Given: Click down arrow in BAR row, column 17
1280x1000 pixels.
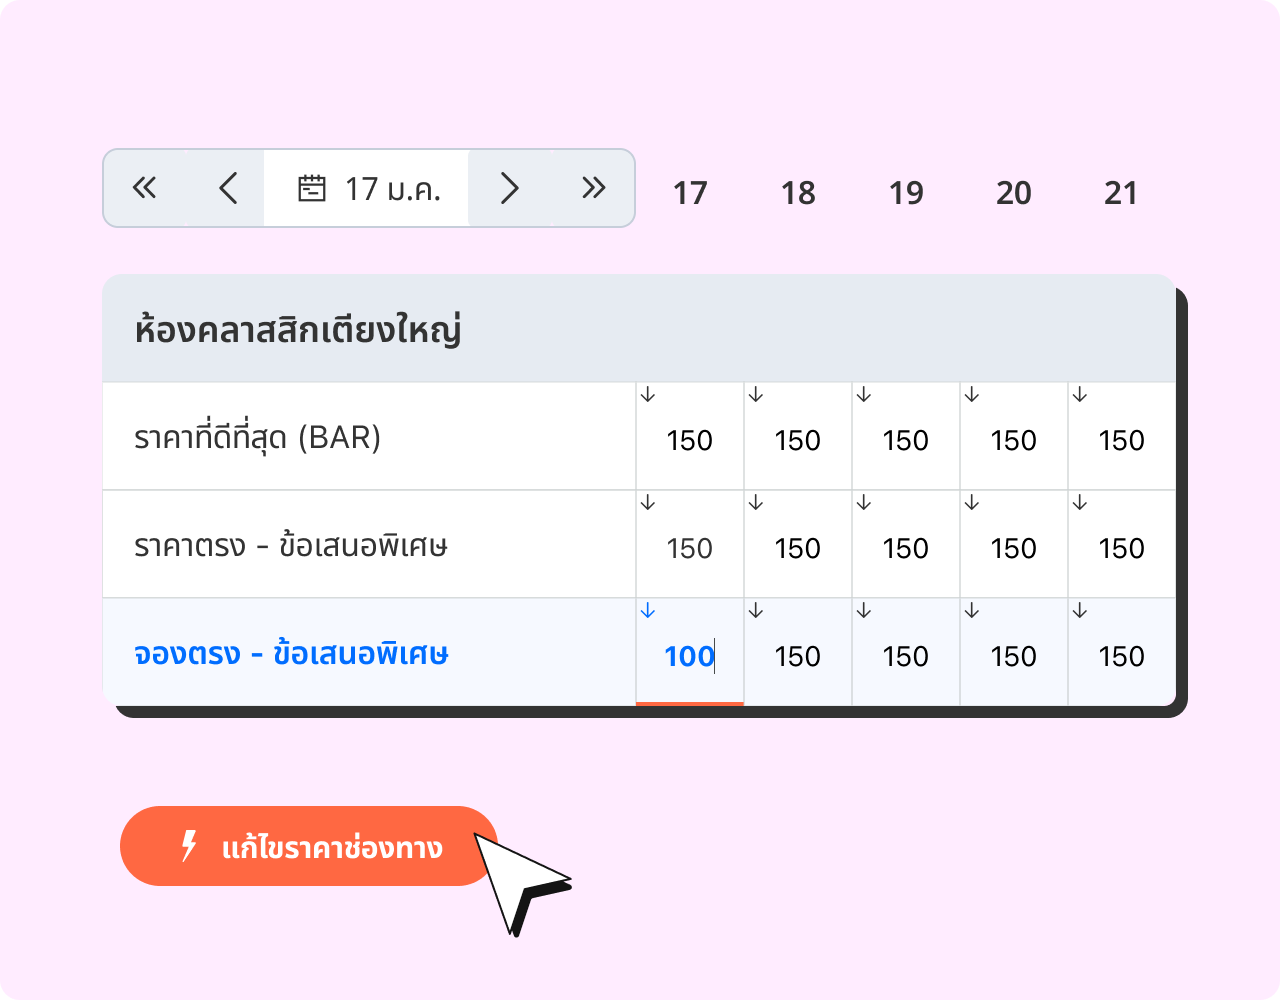Looking at the screenshot, I should coord(648,395).
